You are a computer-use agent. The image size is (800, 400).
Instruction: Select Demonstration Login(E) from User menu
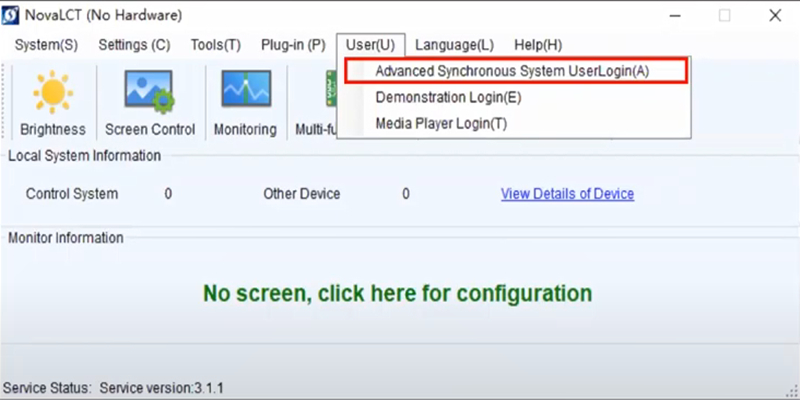(x=448, y=98)
